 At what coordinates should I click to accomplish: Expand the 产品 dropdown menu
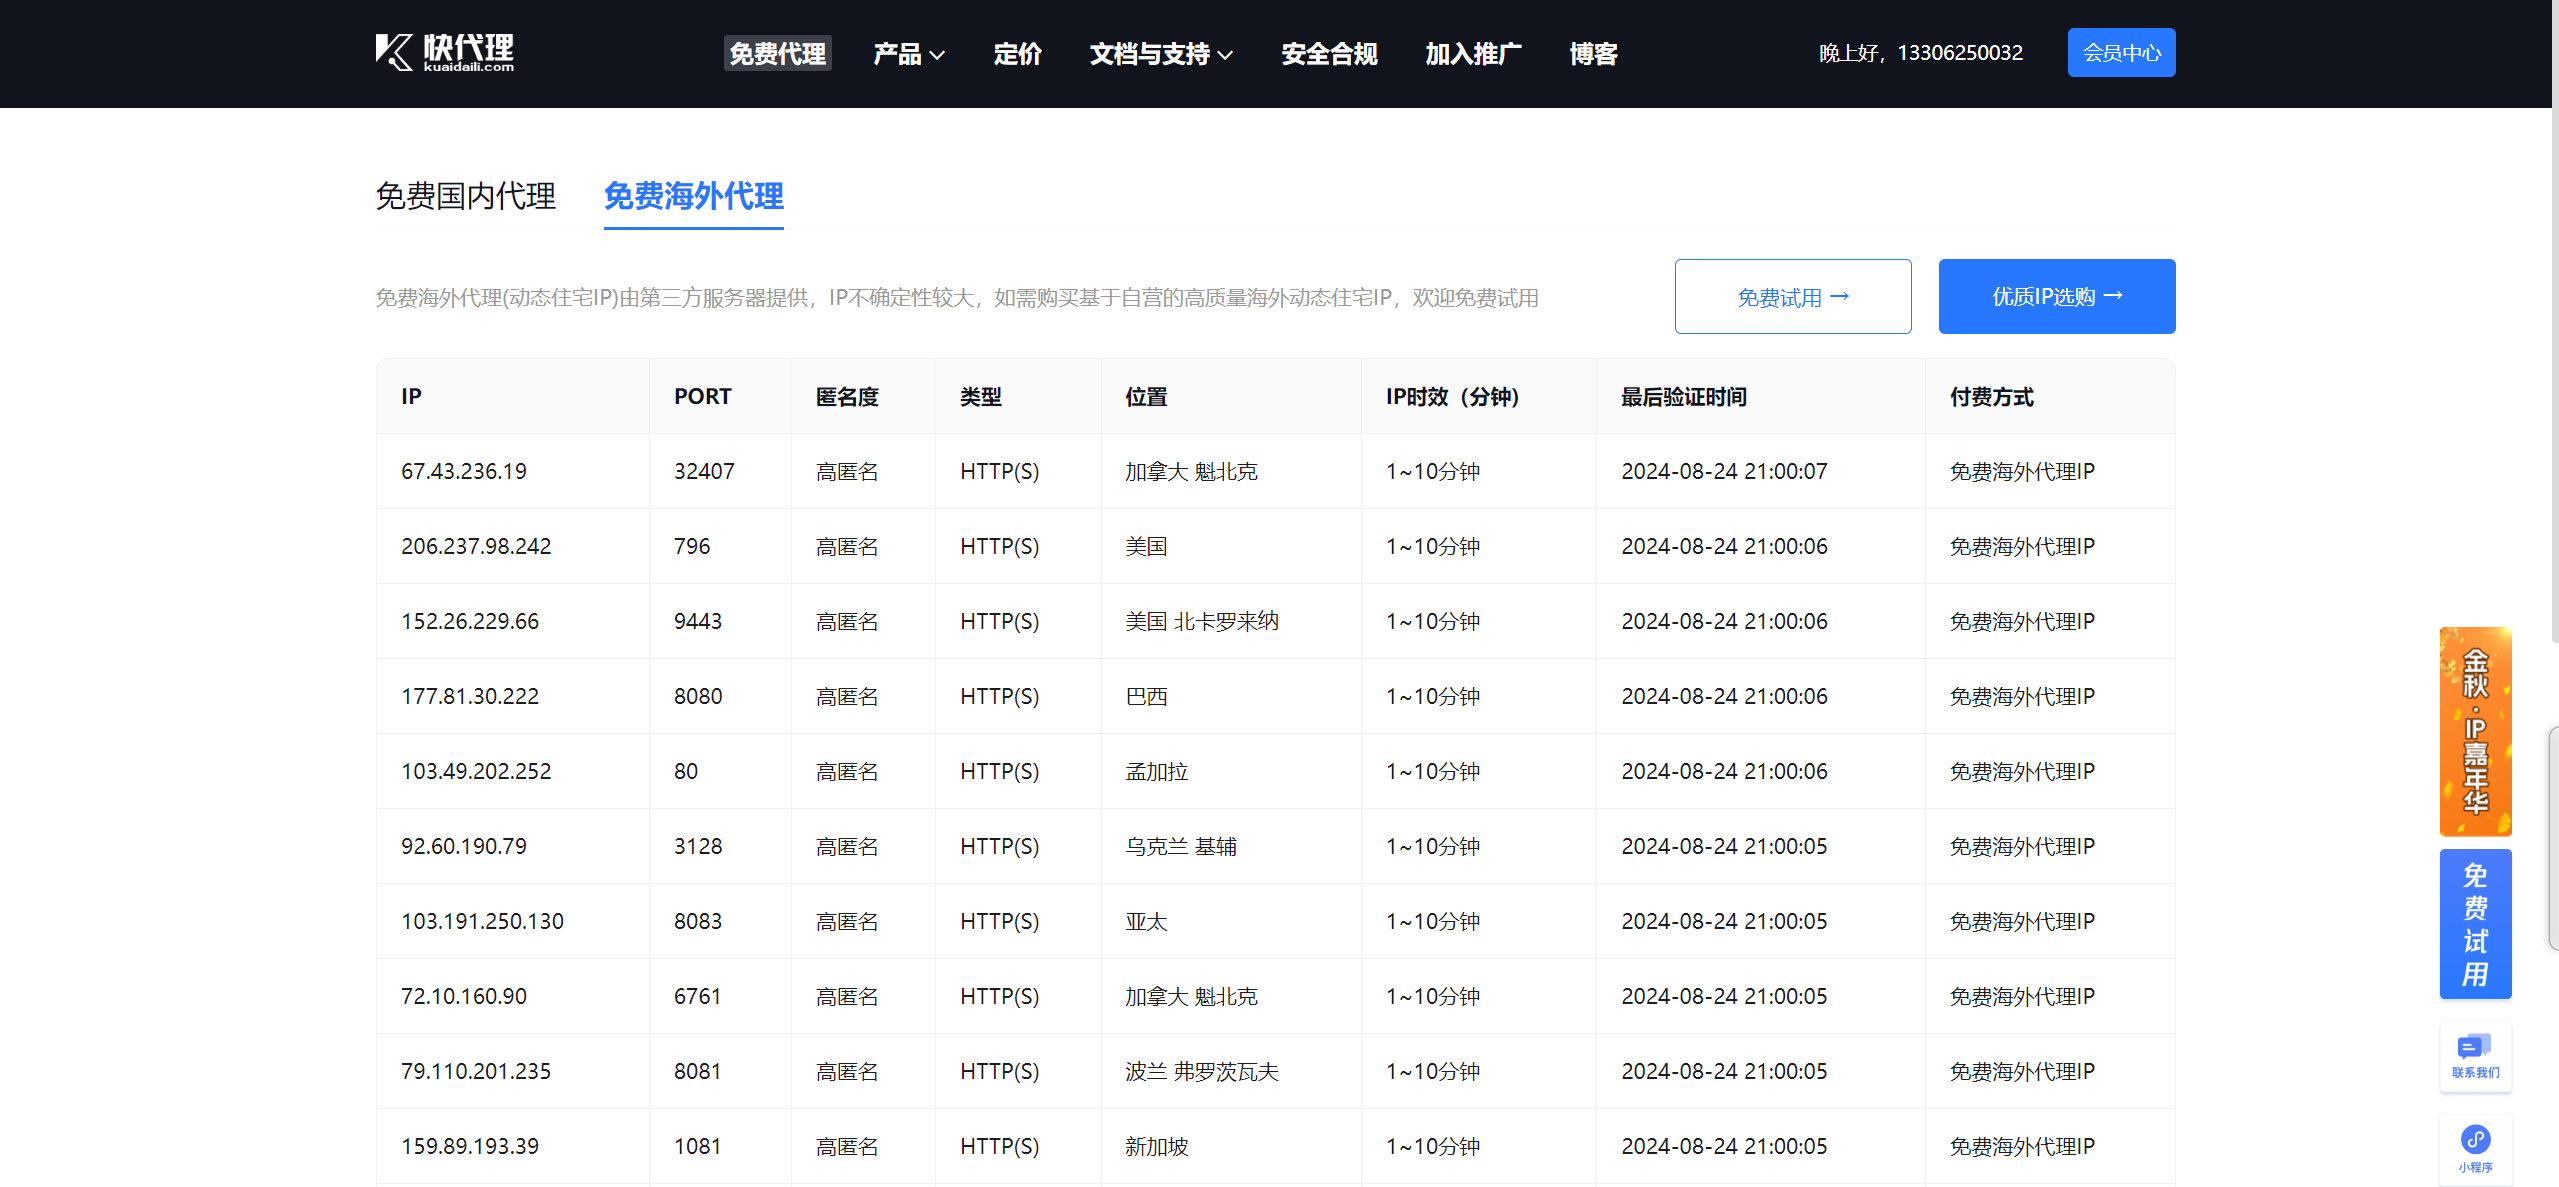coord(908,54)
